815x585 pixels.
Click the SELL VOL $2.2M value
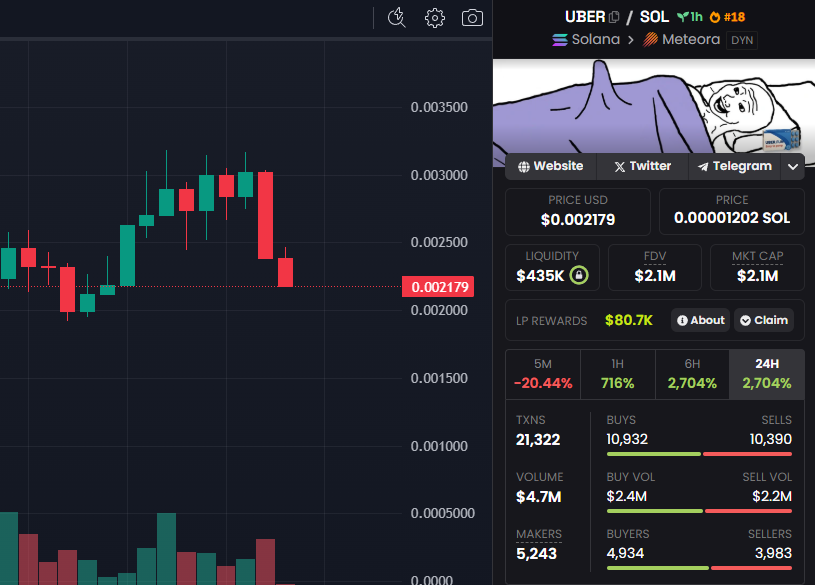tap(772, 497)
